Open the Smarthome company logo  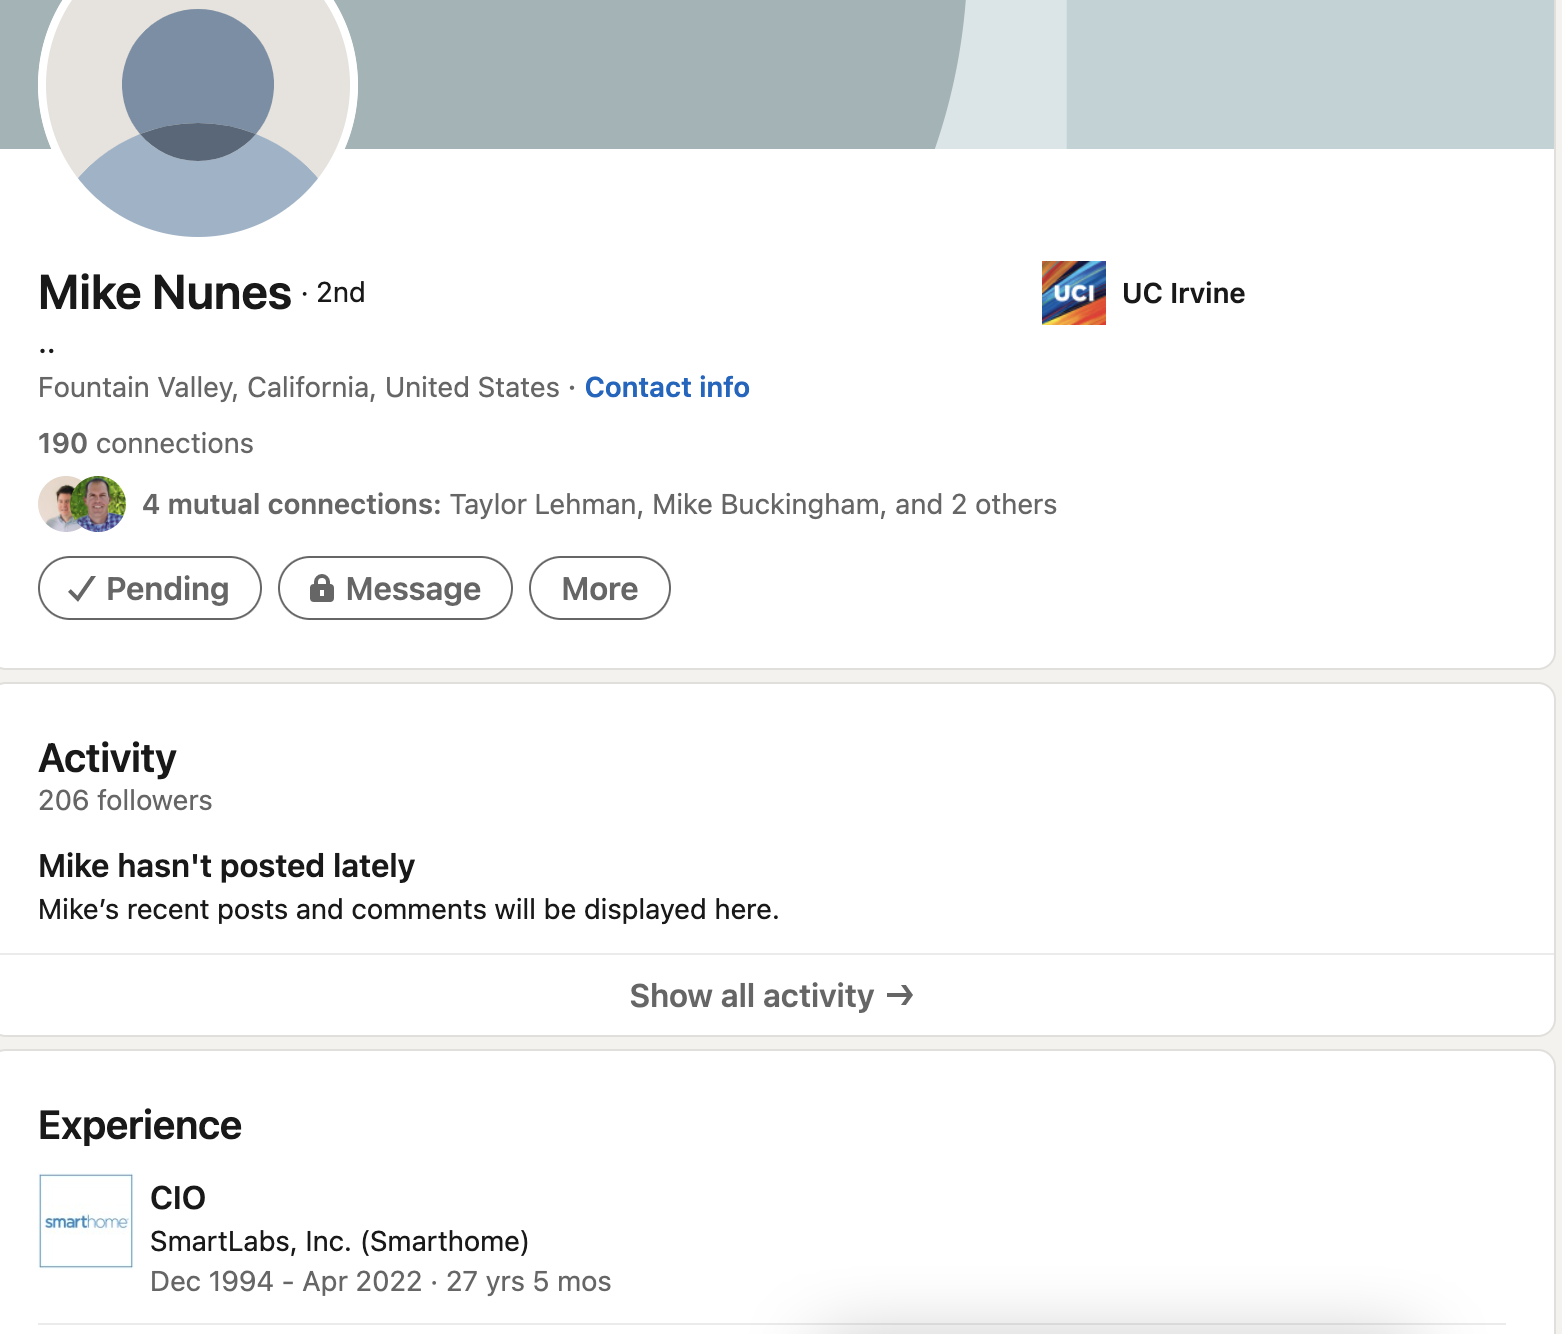pos(86,1221)
